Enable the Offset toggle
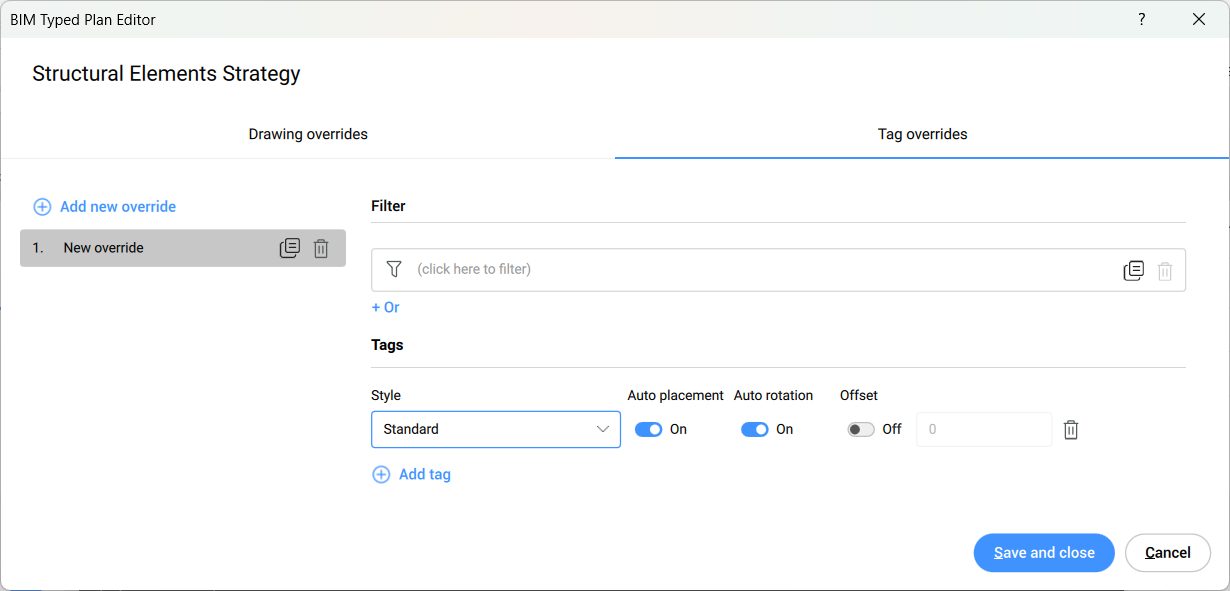This screenshot has height=591, width=1230. point(861,430)
